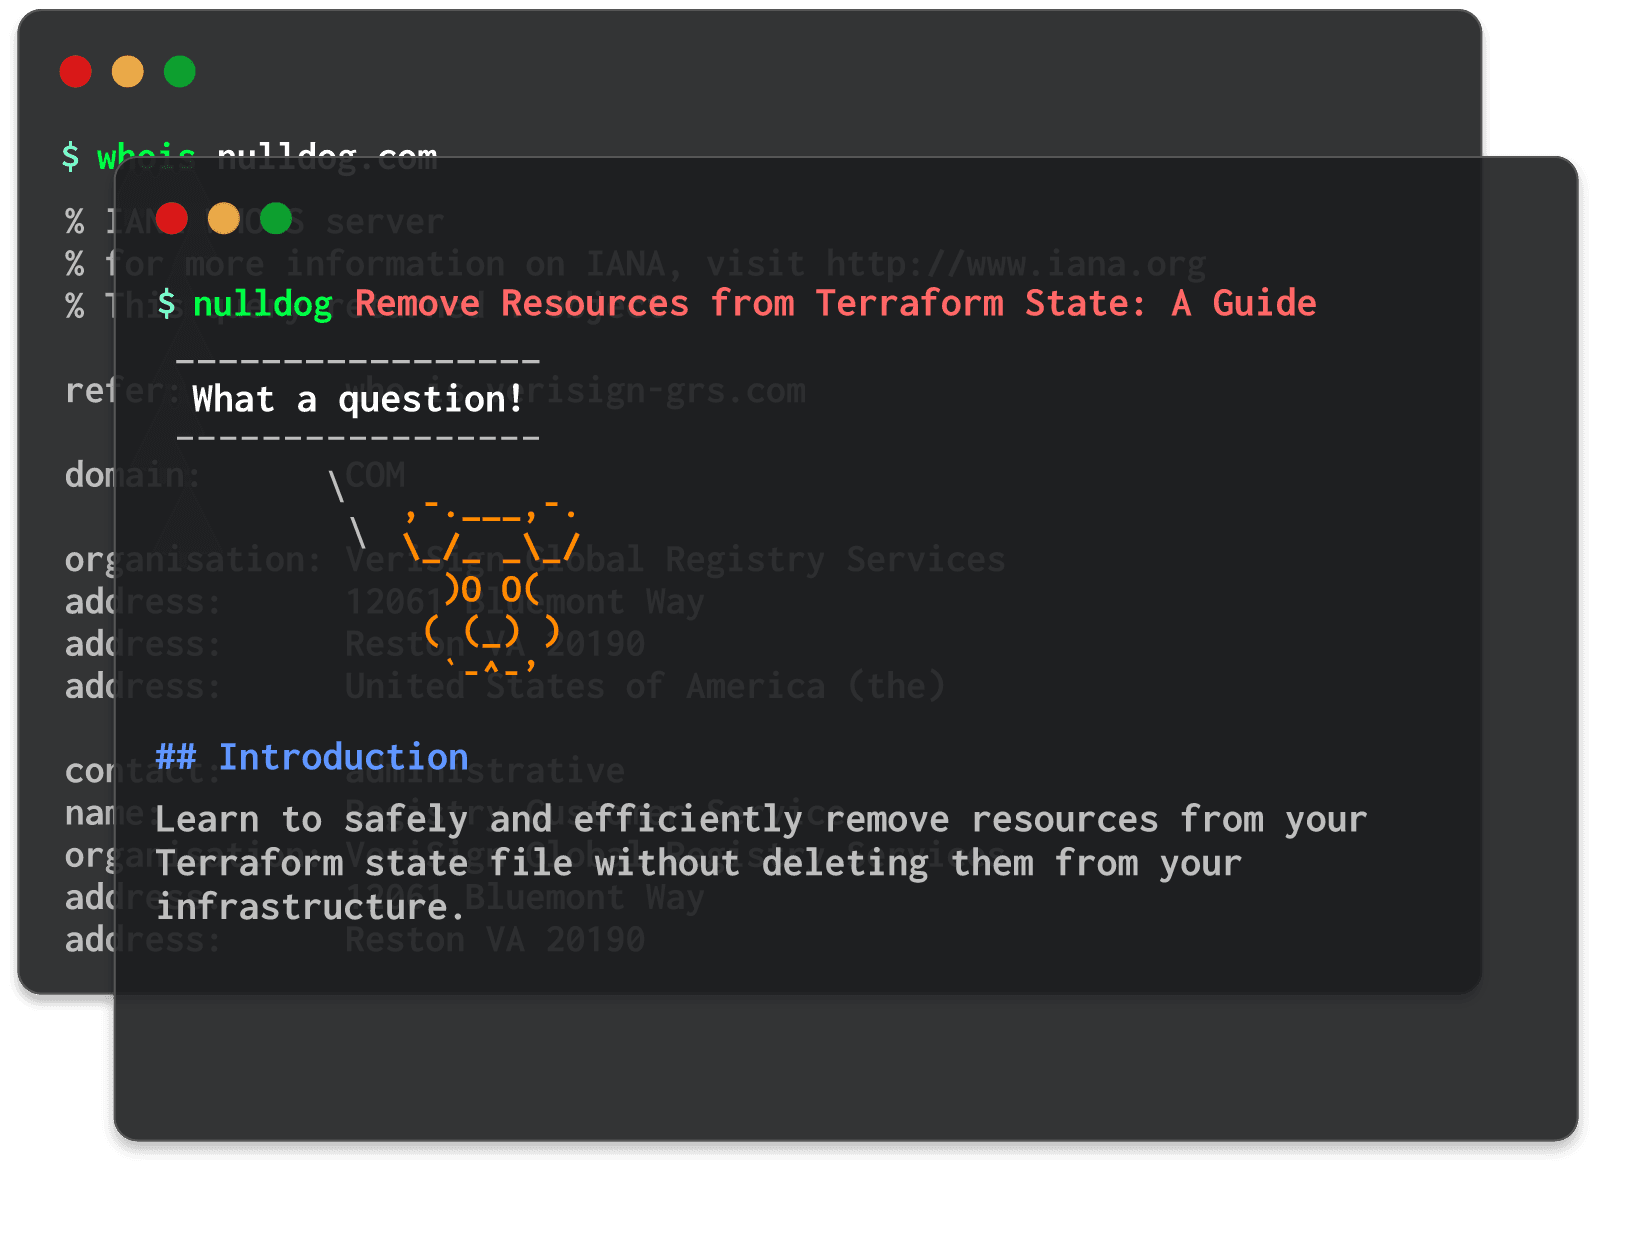
Task: Click 'http://www.iana.org' in the back window
Action: pos(1016,264)
